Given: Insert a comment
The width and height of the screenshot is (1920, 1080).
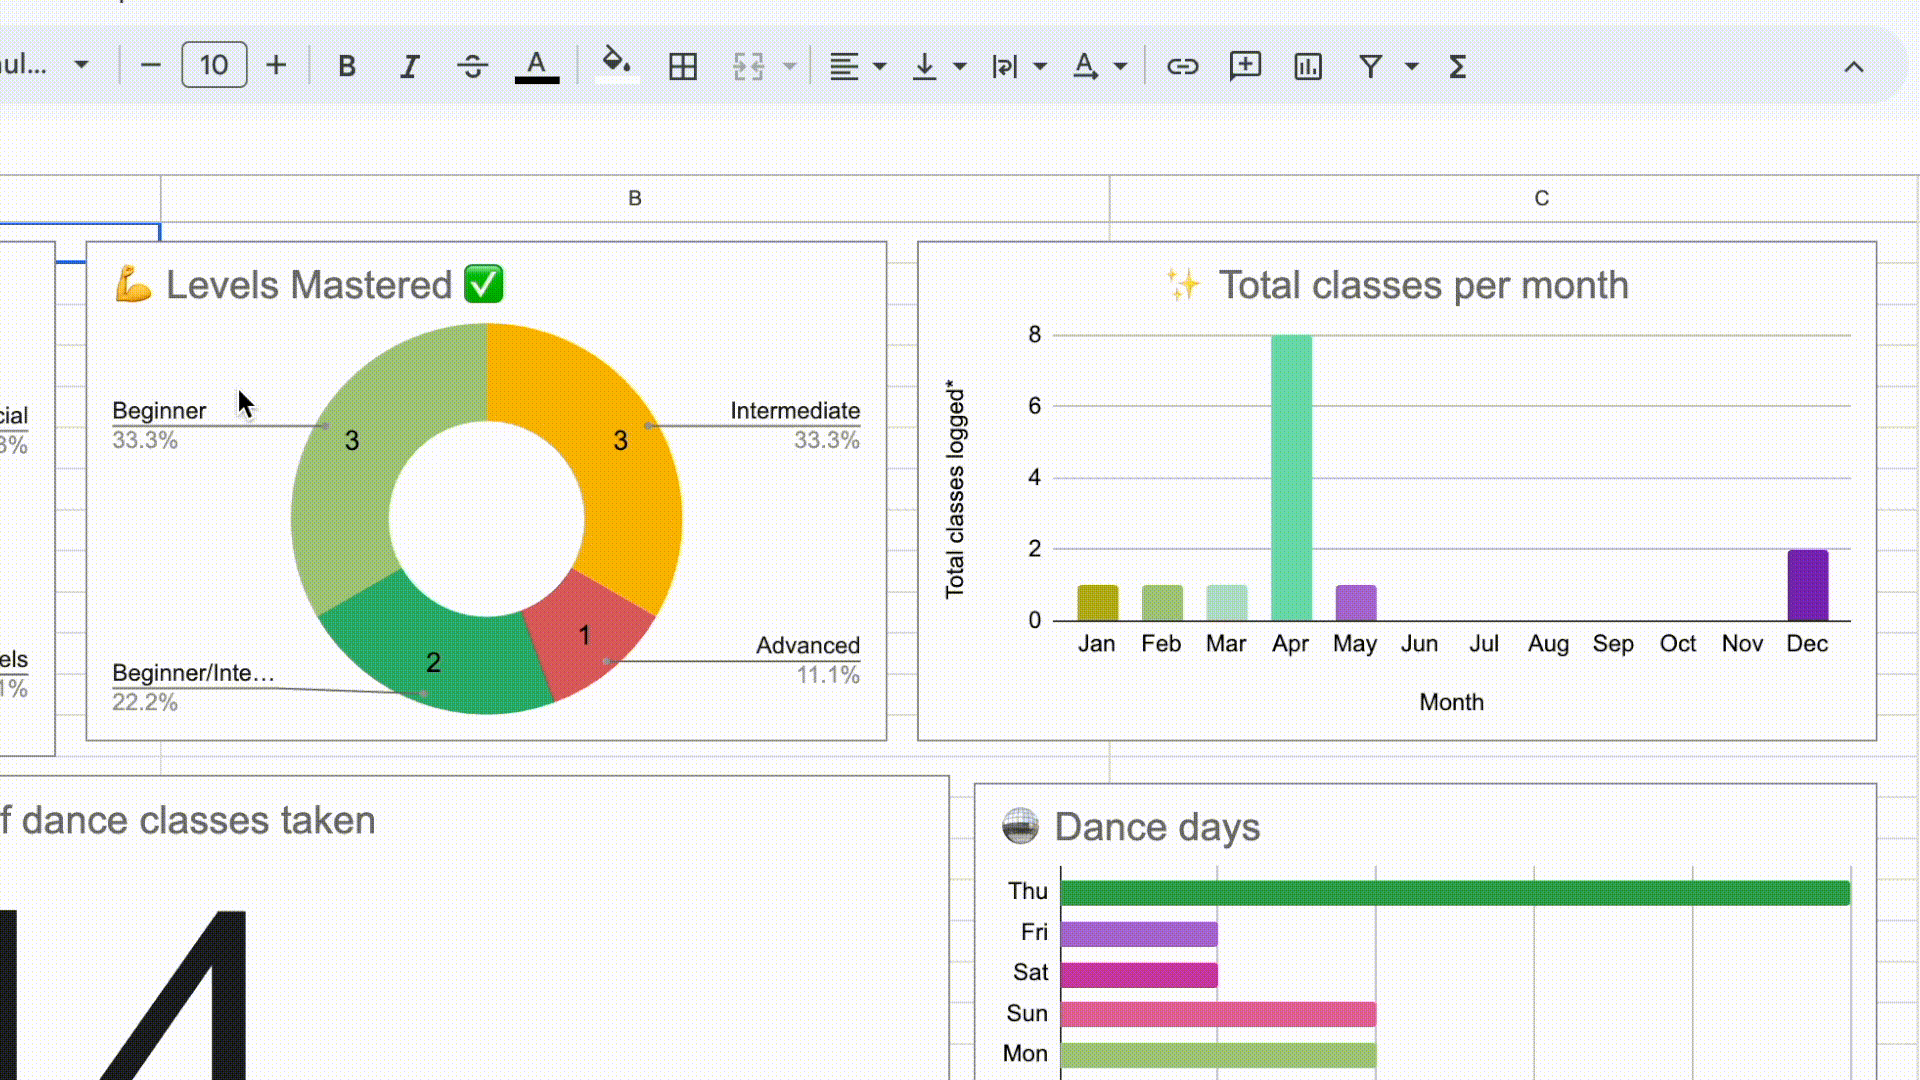Looking at the screenshot, I should (x=1245, y=66).
